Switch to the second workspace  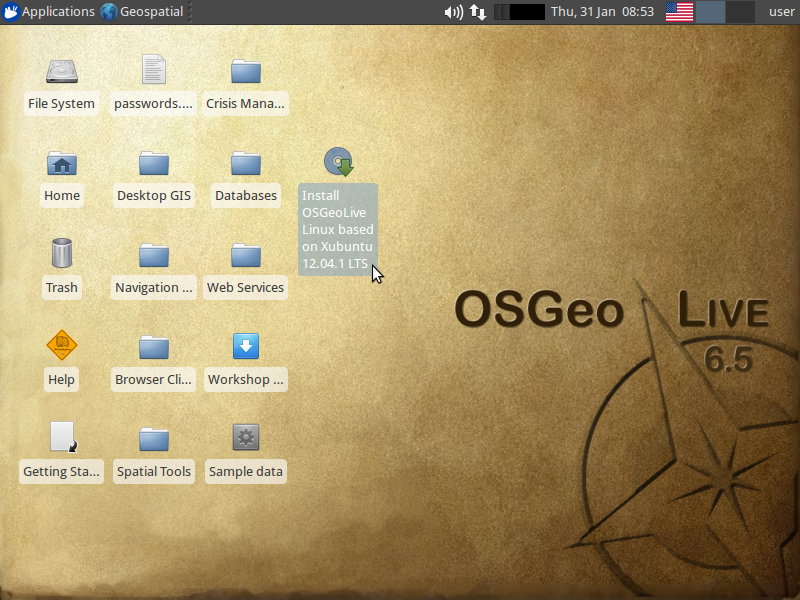[740, 12]
